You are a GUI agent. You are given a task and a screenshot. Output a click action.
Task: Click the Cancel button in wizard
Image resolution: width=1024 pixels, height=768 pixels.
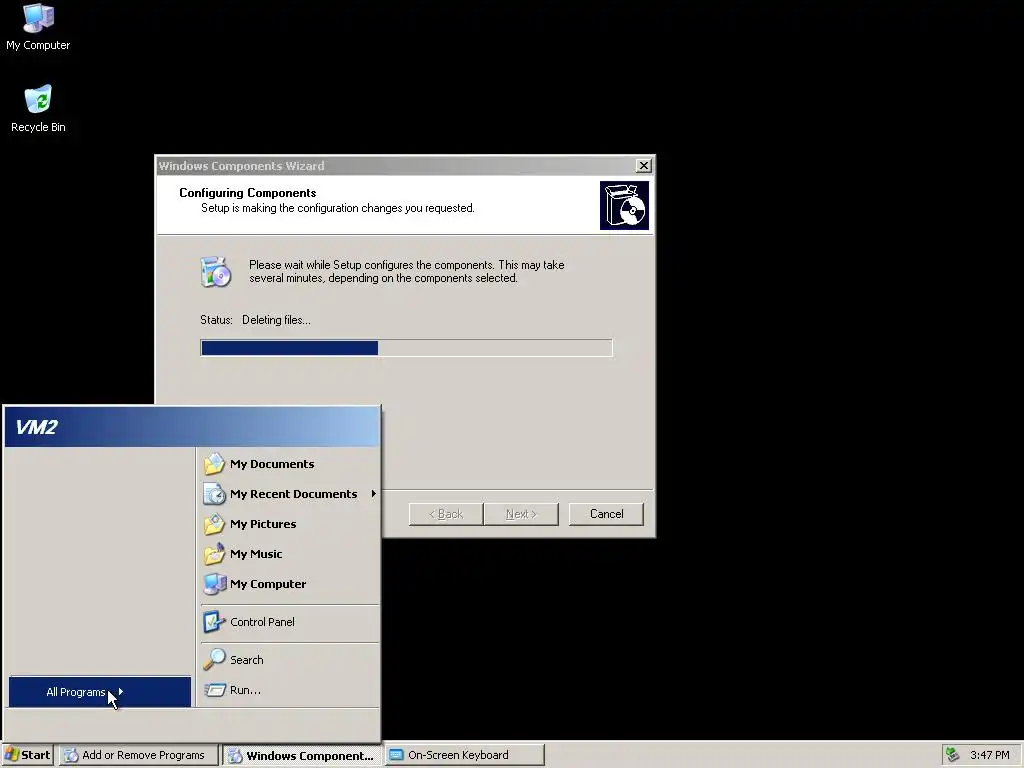click(606, 514)
